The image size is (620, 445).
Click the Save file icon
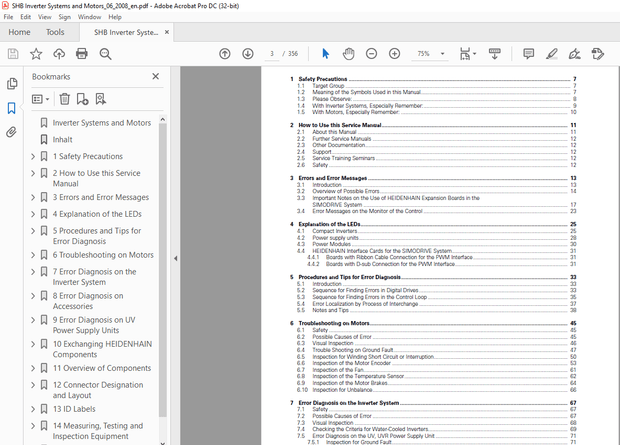coord(13,54)
